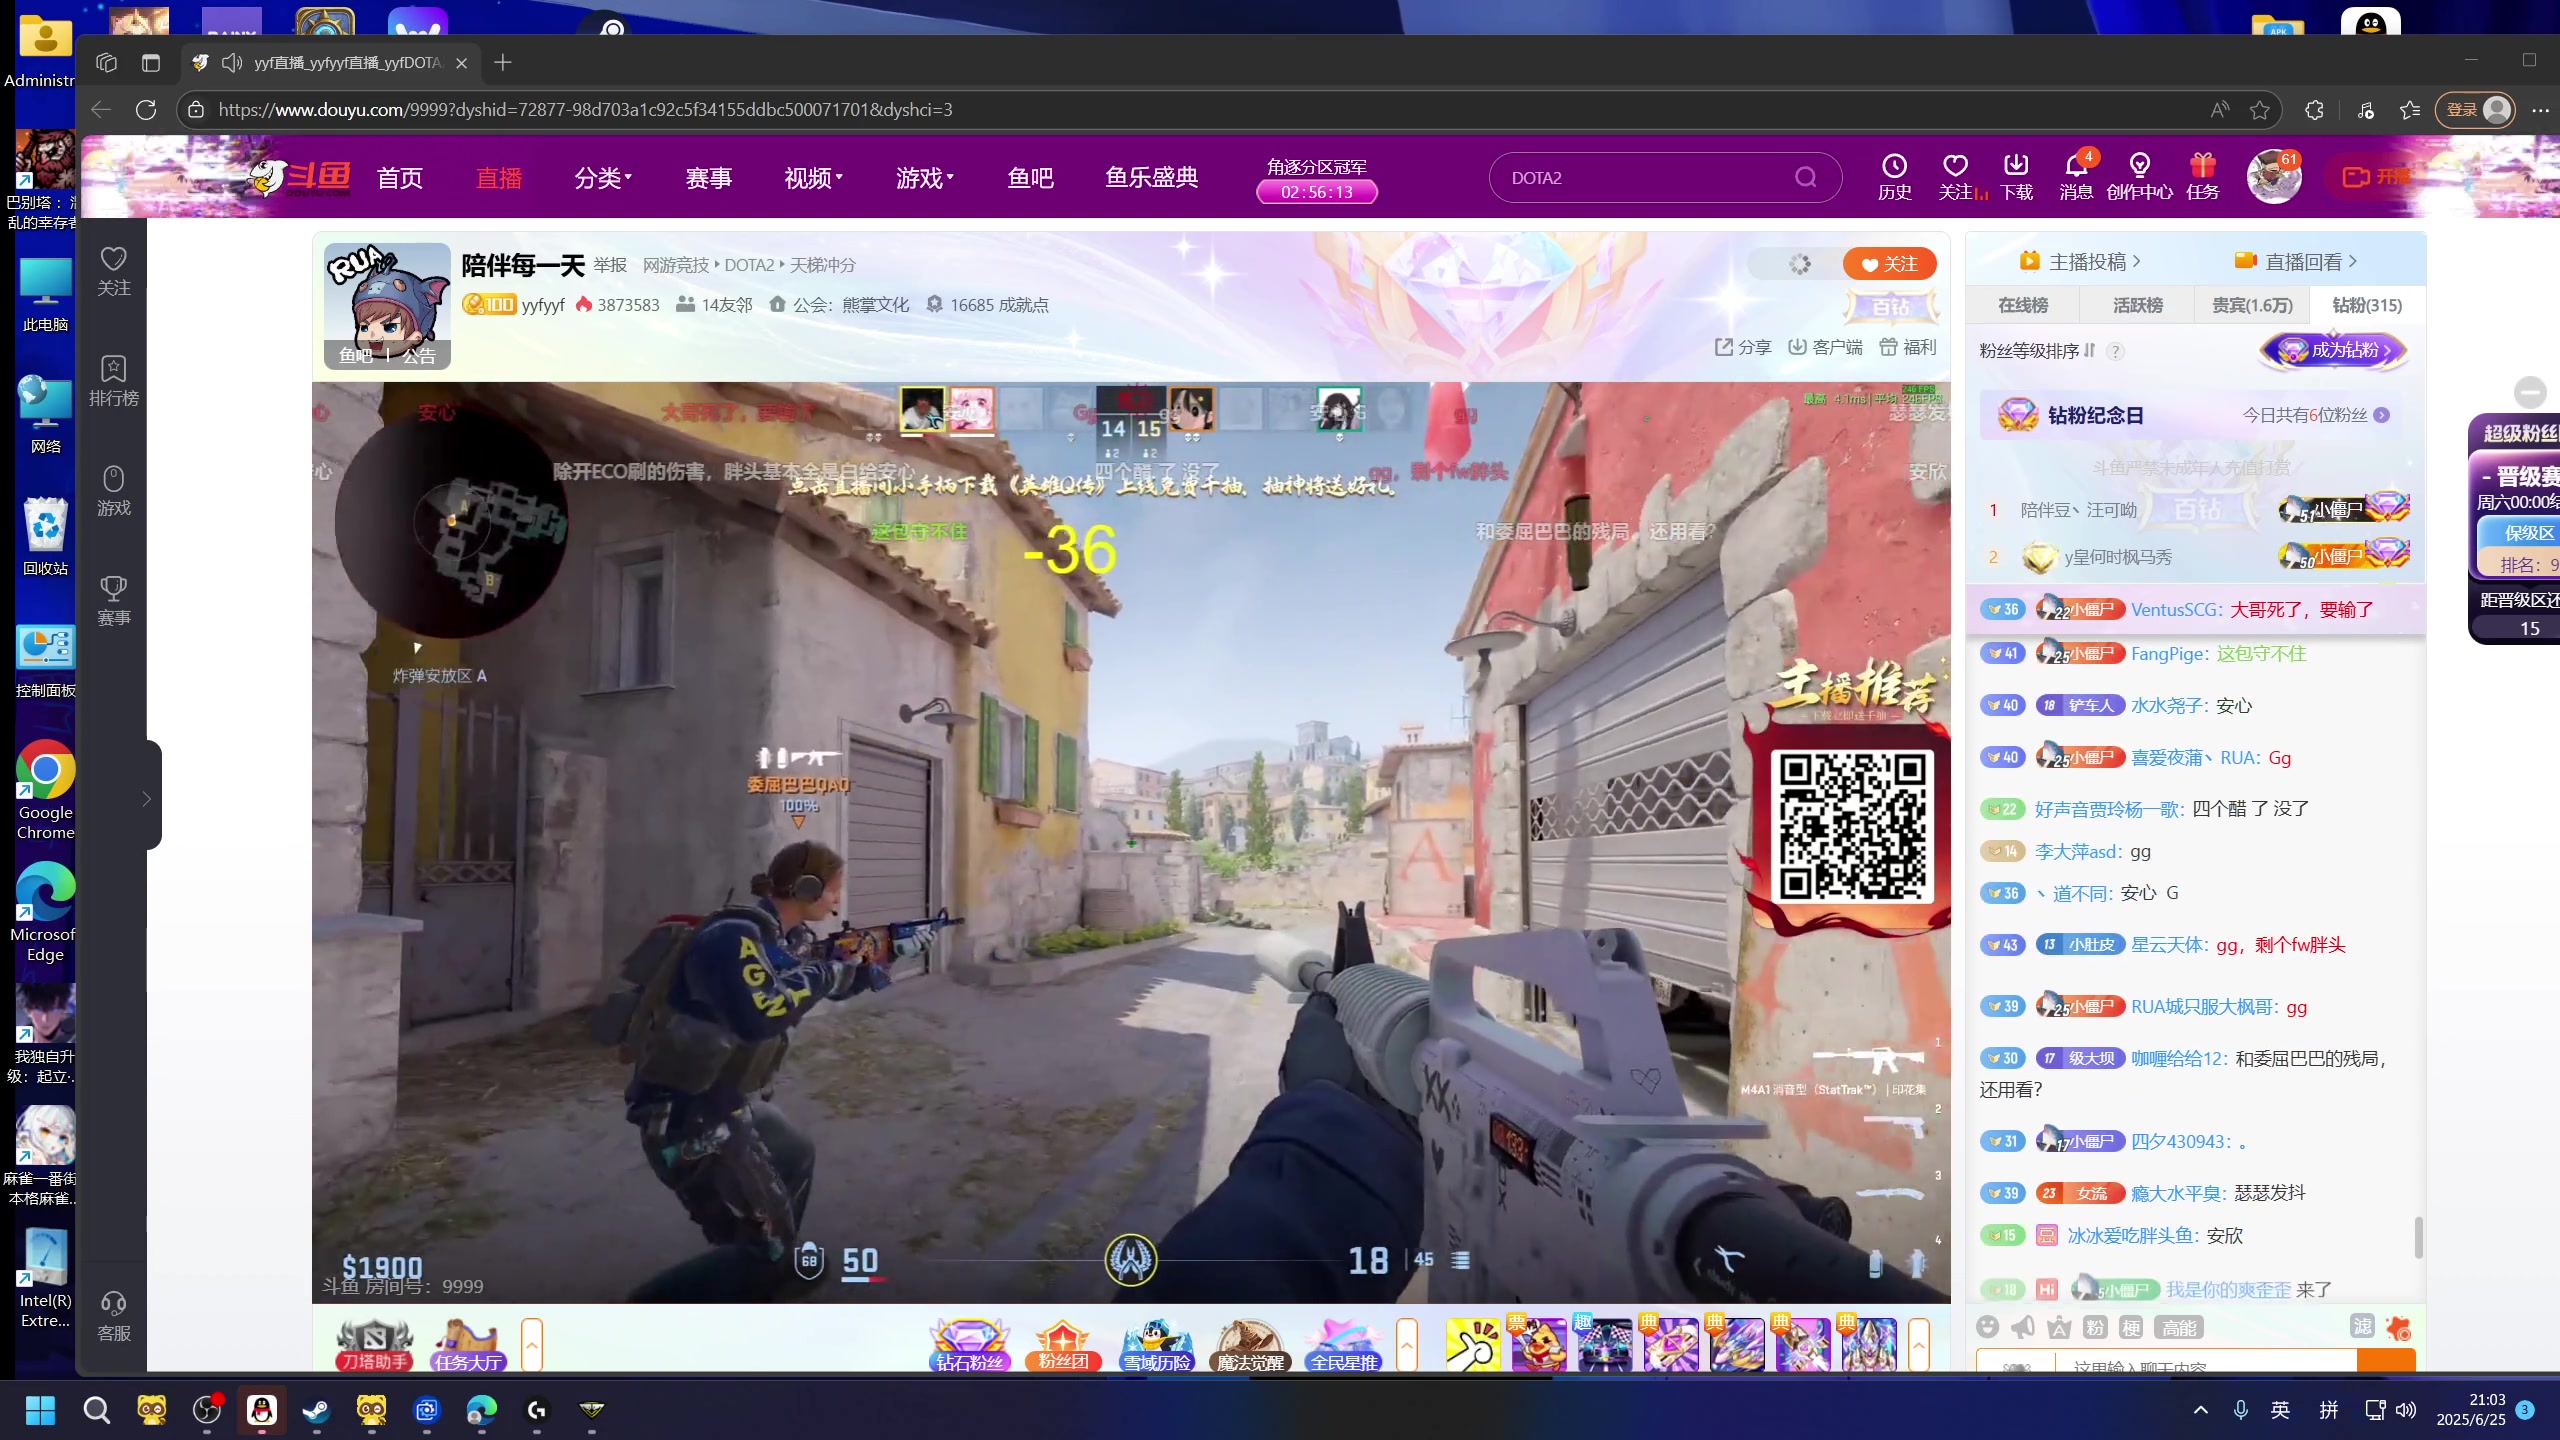Open the 雪域历险 penguin icon
Screen dimensions: 2560x1440
[1156, 1343]
